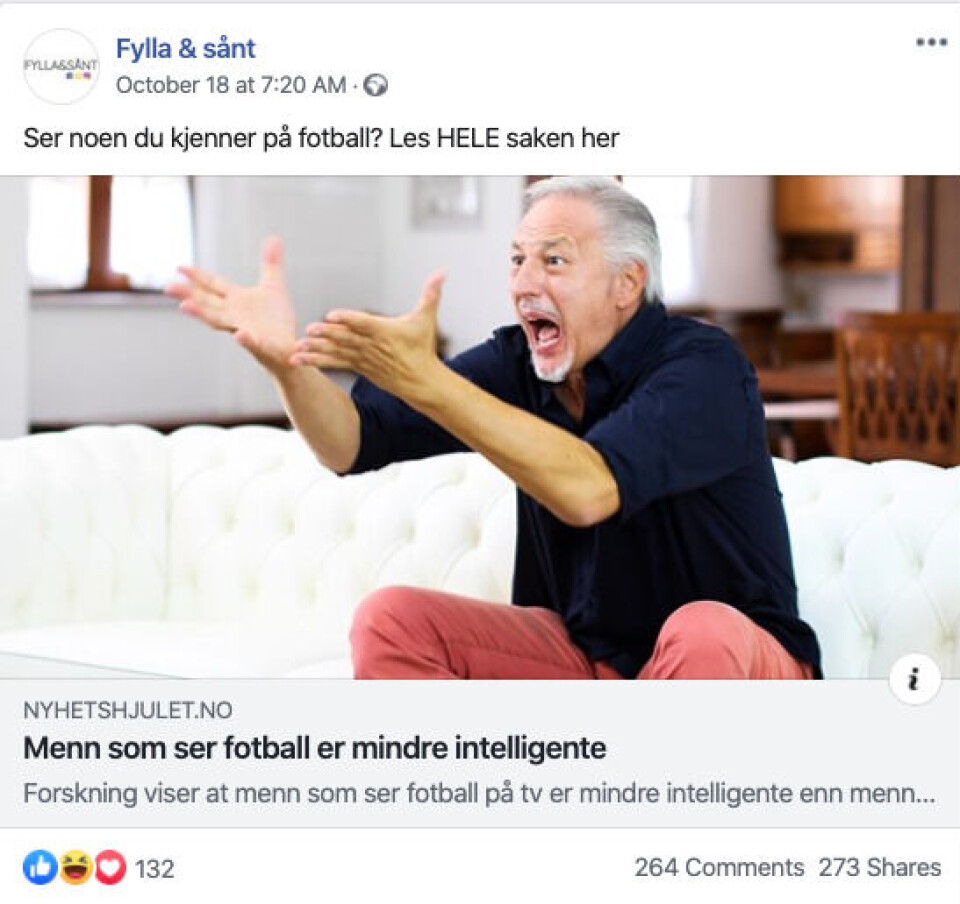Open the three-dot post options menu
This screenshot has width=960, height=904.
click(931, 42)
